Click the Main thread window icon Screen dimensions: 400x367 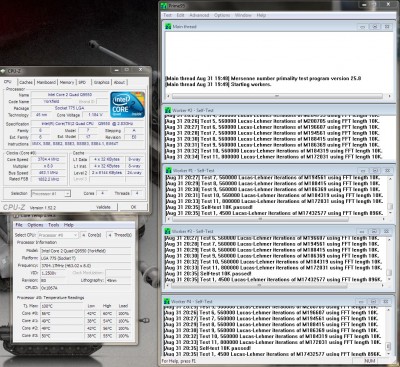tap(169, 26)
